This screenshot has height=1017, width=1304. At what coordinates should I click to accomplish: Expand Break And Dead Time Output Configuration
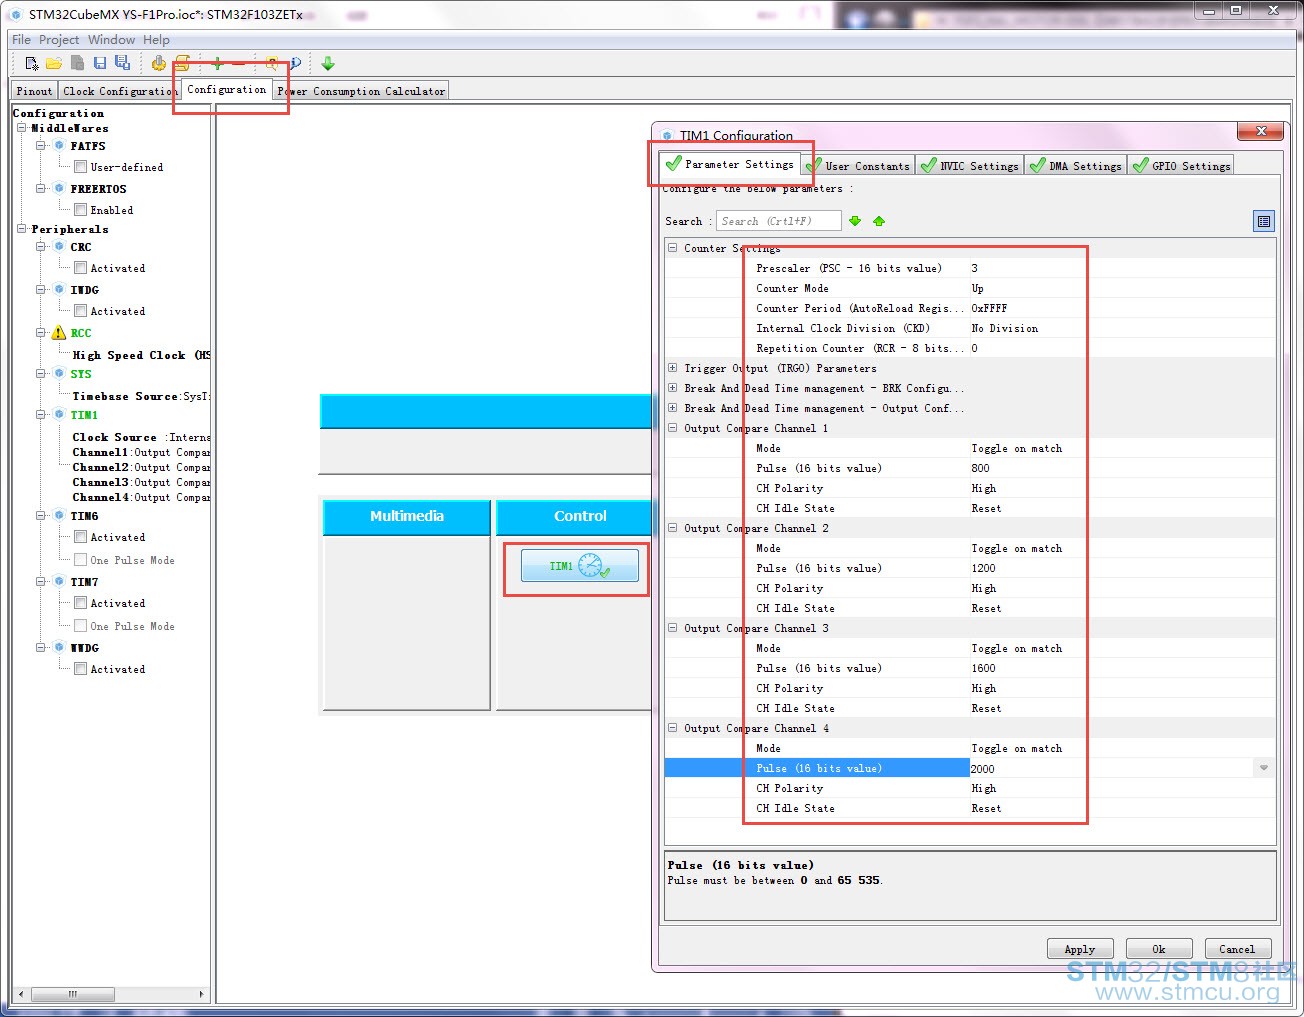[673, 408]
